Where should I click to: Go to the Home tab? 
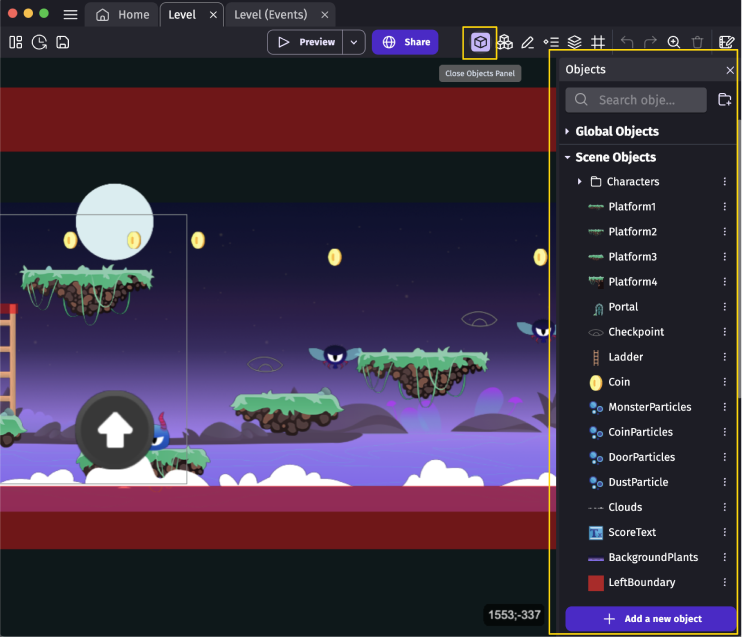[122, 15]
